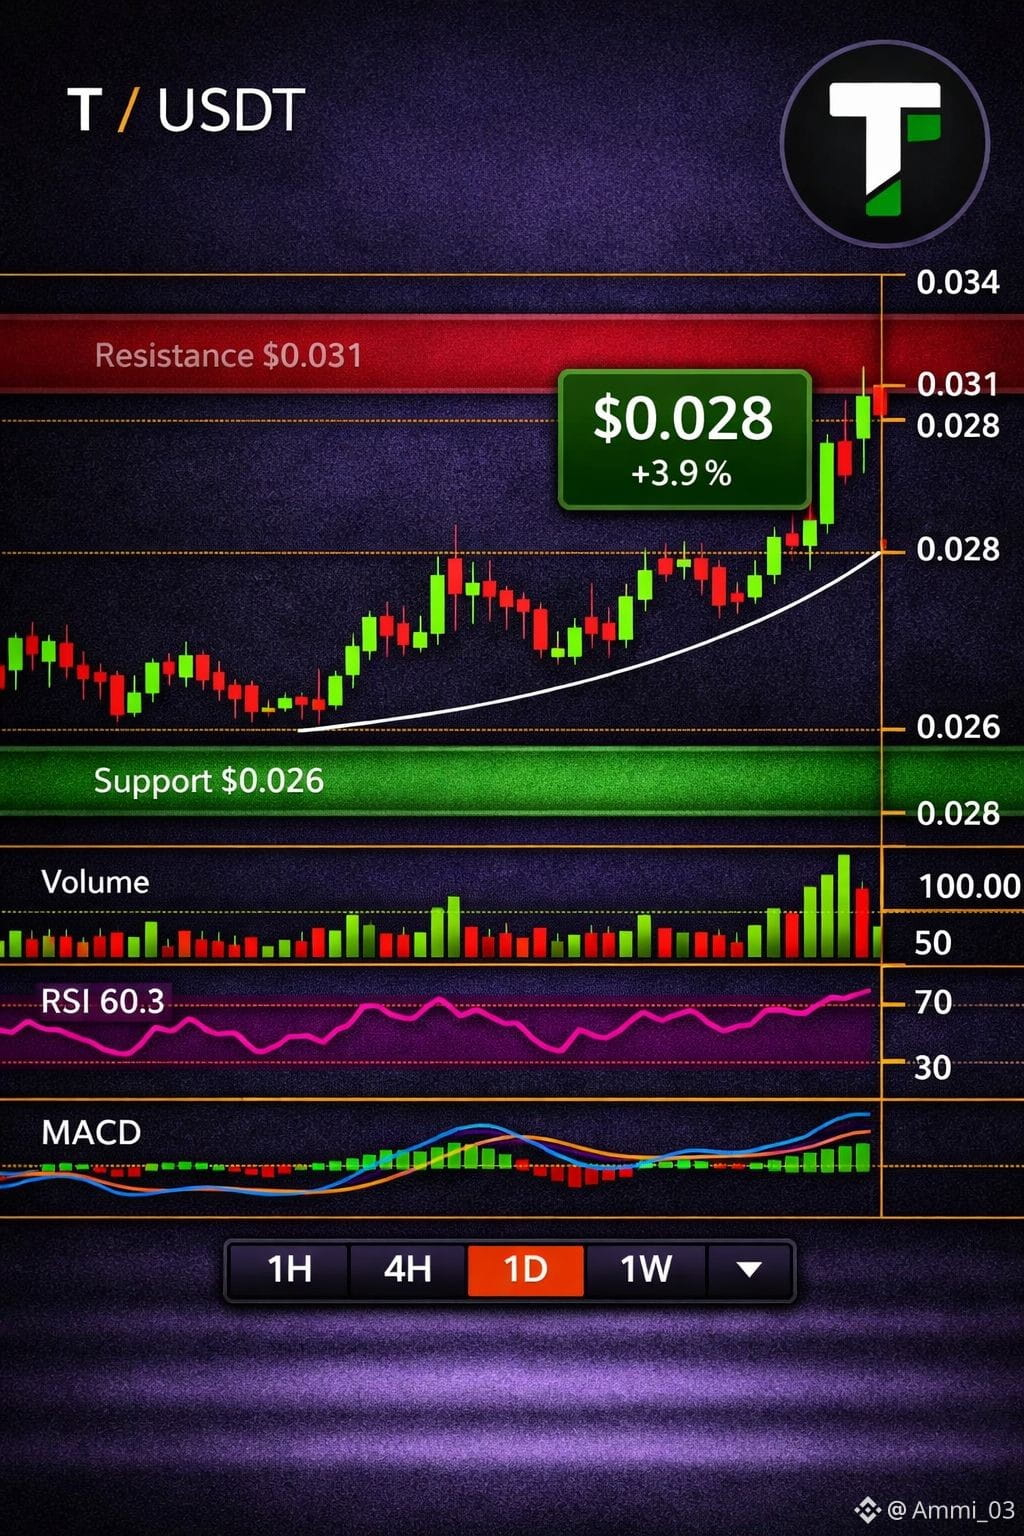This screenshot has width=1024, height=1536.
Task: Click the 50 volume axis value
Action: tap(933, 943)
